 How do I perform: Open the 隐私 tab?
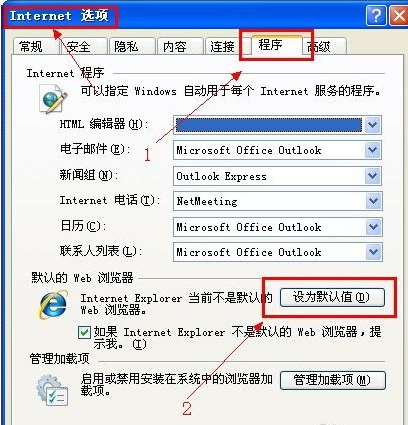click(132, 46)
